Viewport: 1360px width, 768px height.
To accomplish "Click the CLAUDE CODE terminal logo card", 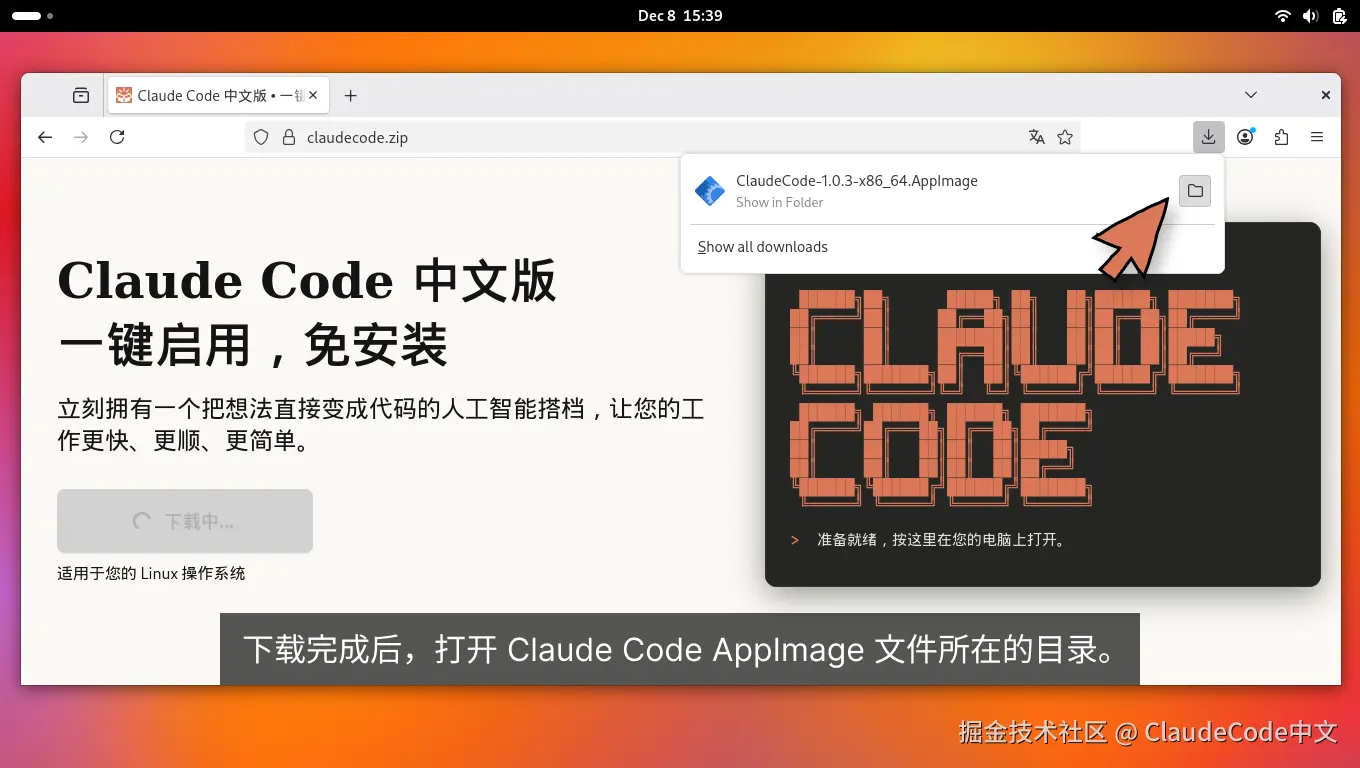I will pos(1042,404).
